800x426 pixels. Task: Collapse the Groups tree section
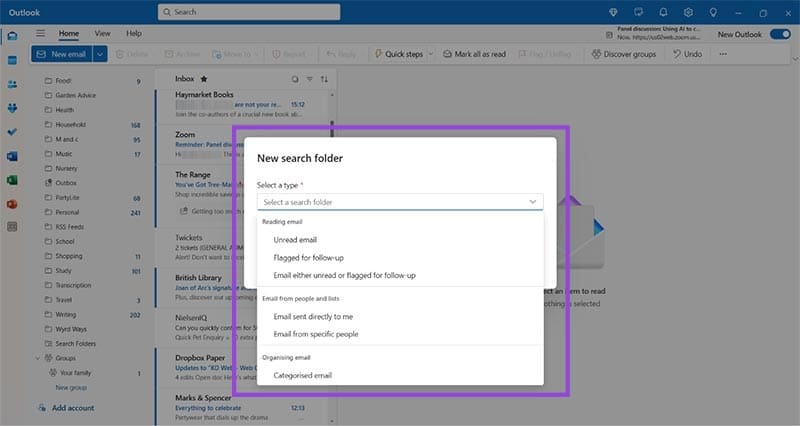39,358
